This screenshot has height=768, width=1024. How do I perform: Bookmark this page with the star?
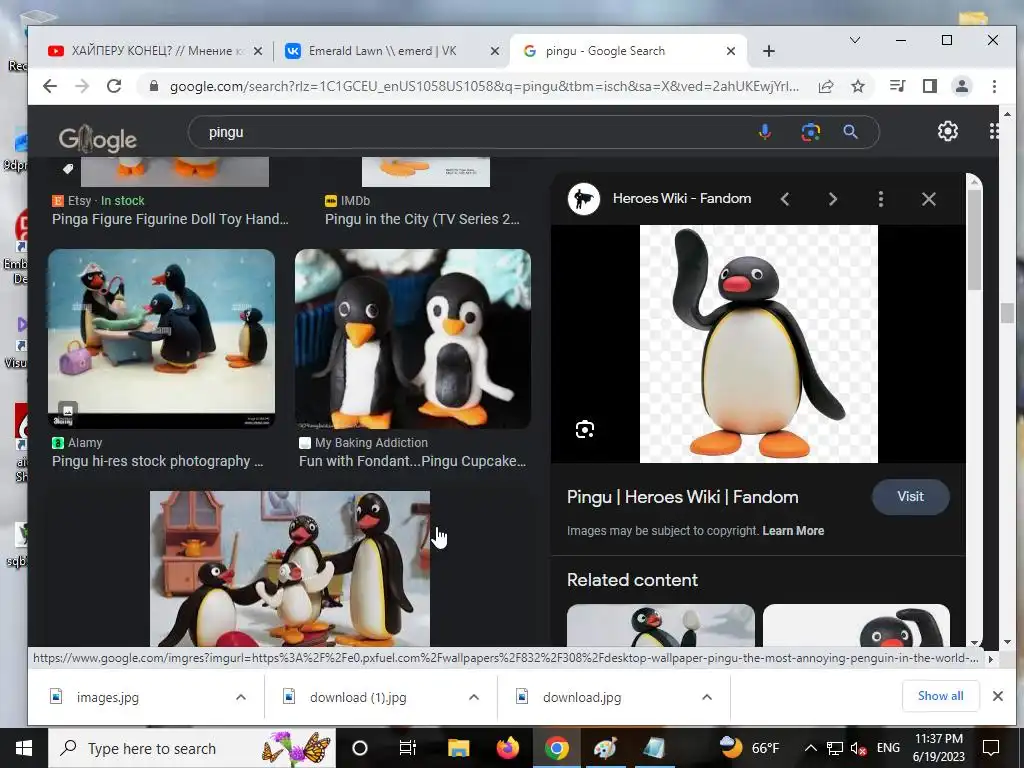(x=858, y=86)
